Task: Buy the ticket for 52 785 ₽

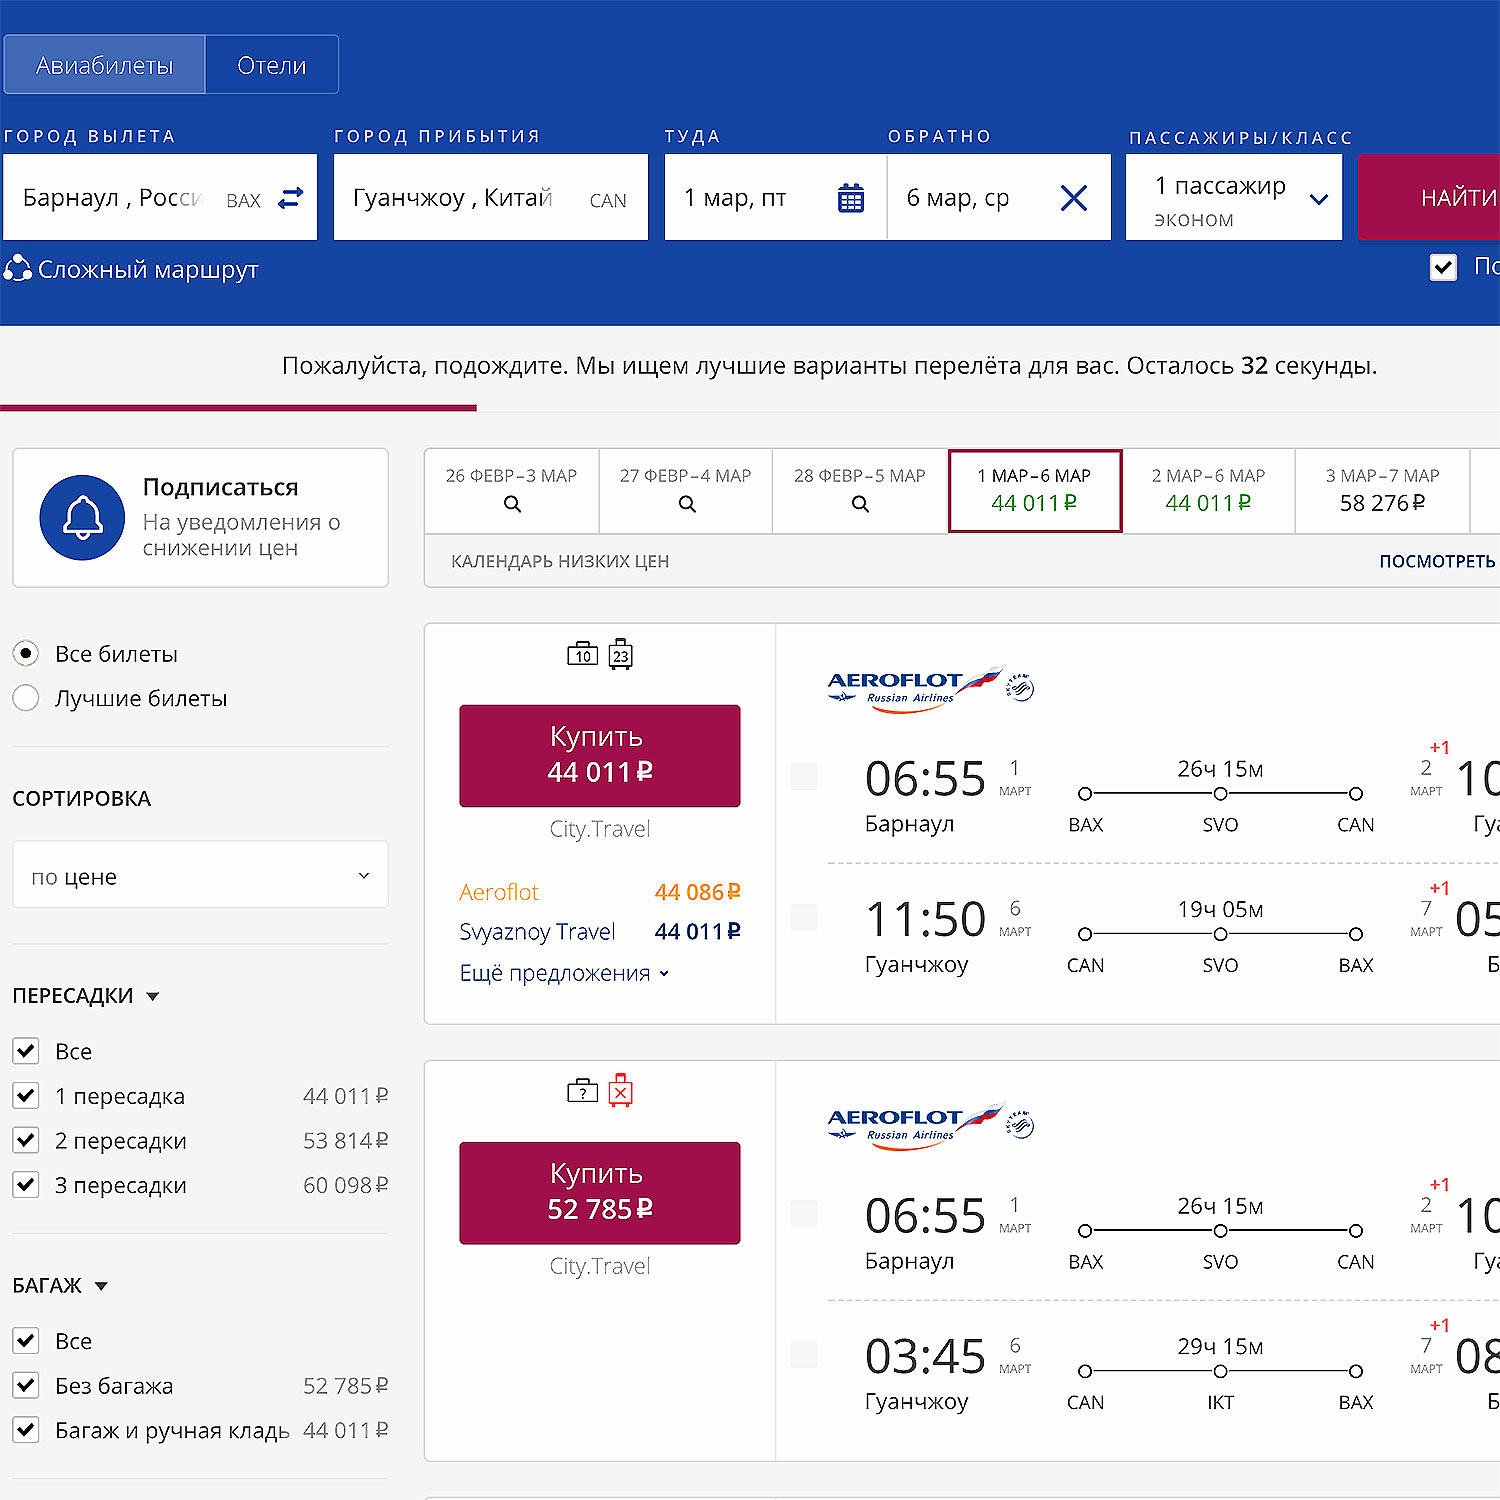Action: (x=600, y=1192)
